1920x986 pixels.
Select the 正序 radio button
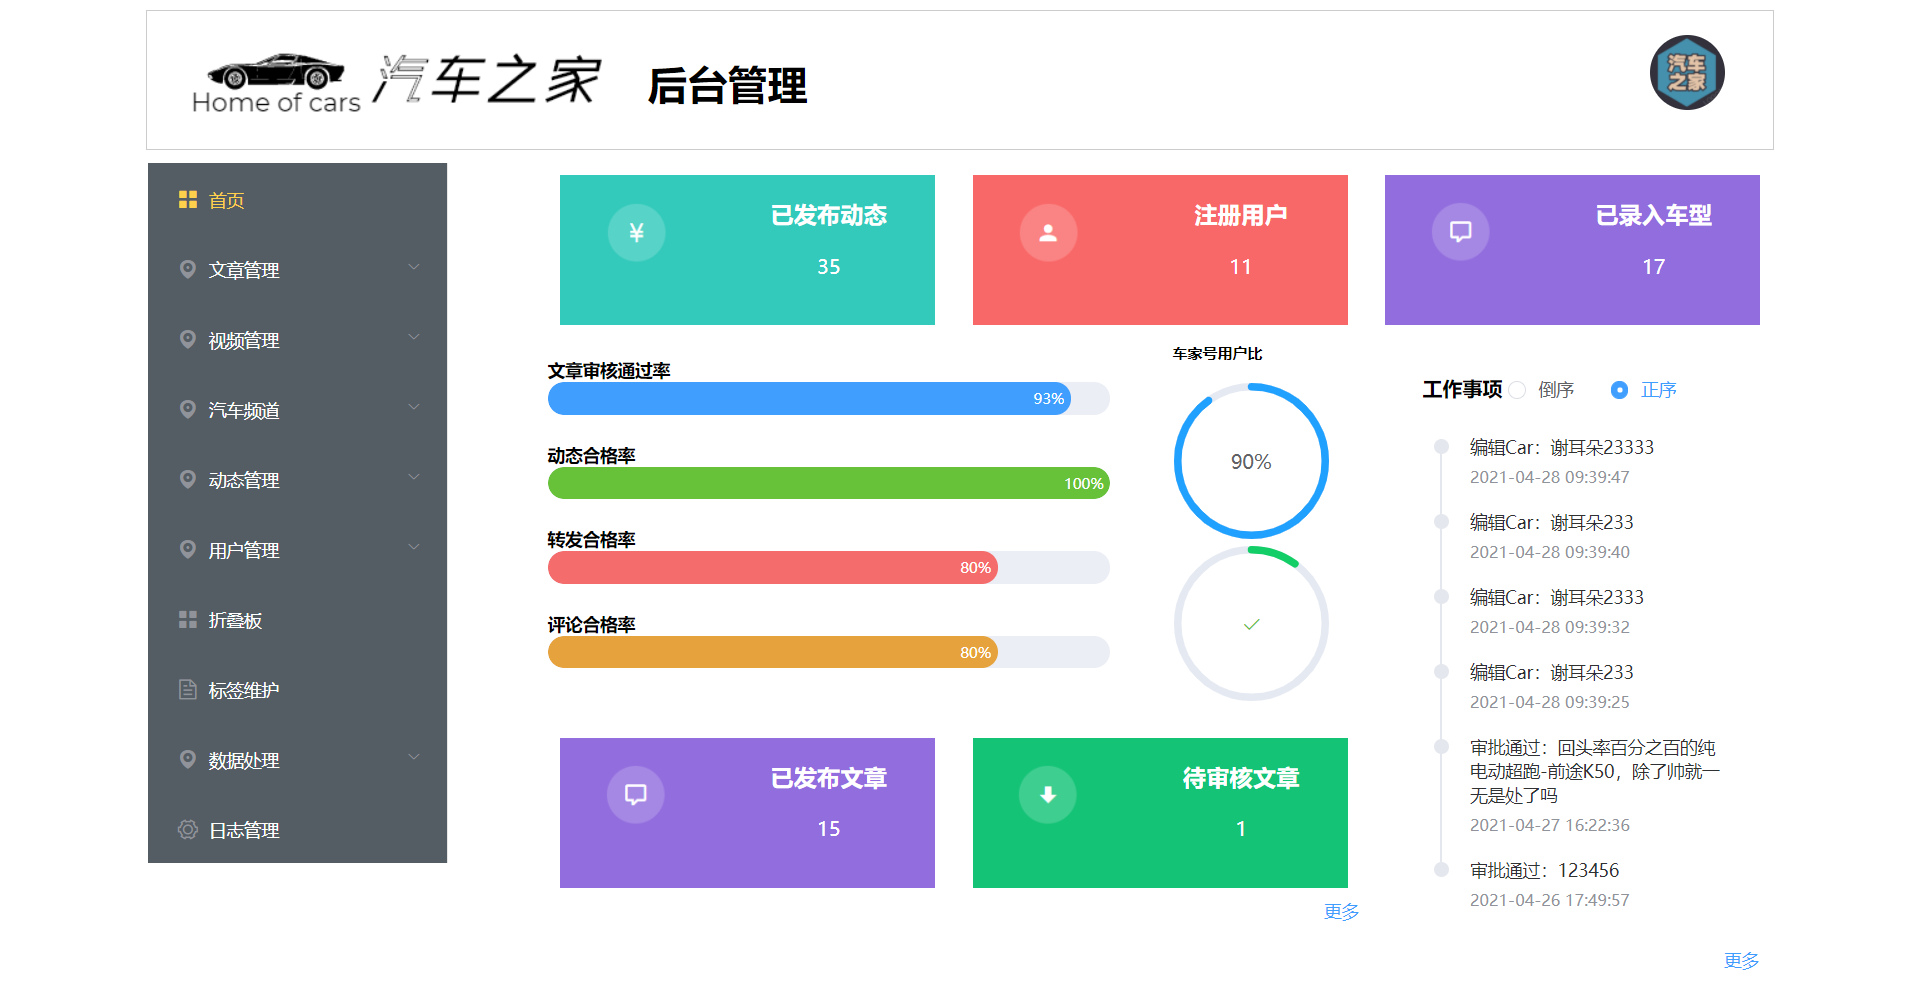tap(1620, 390)
